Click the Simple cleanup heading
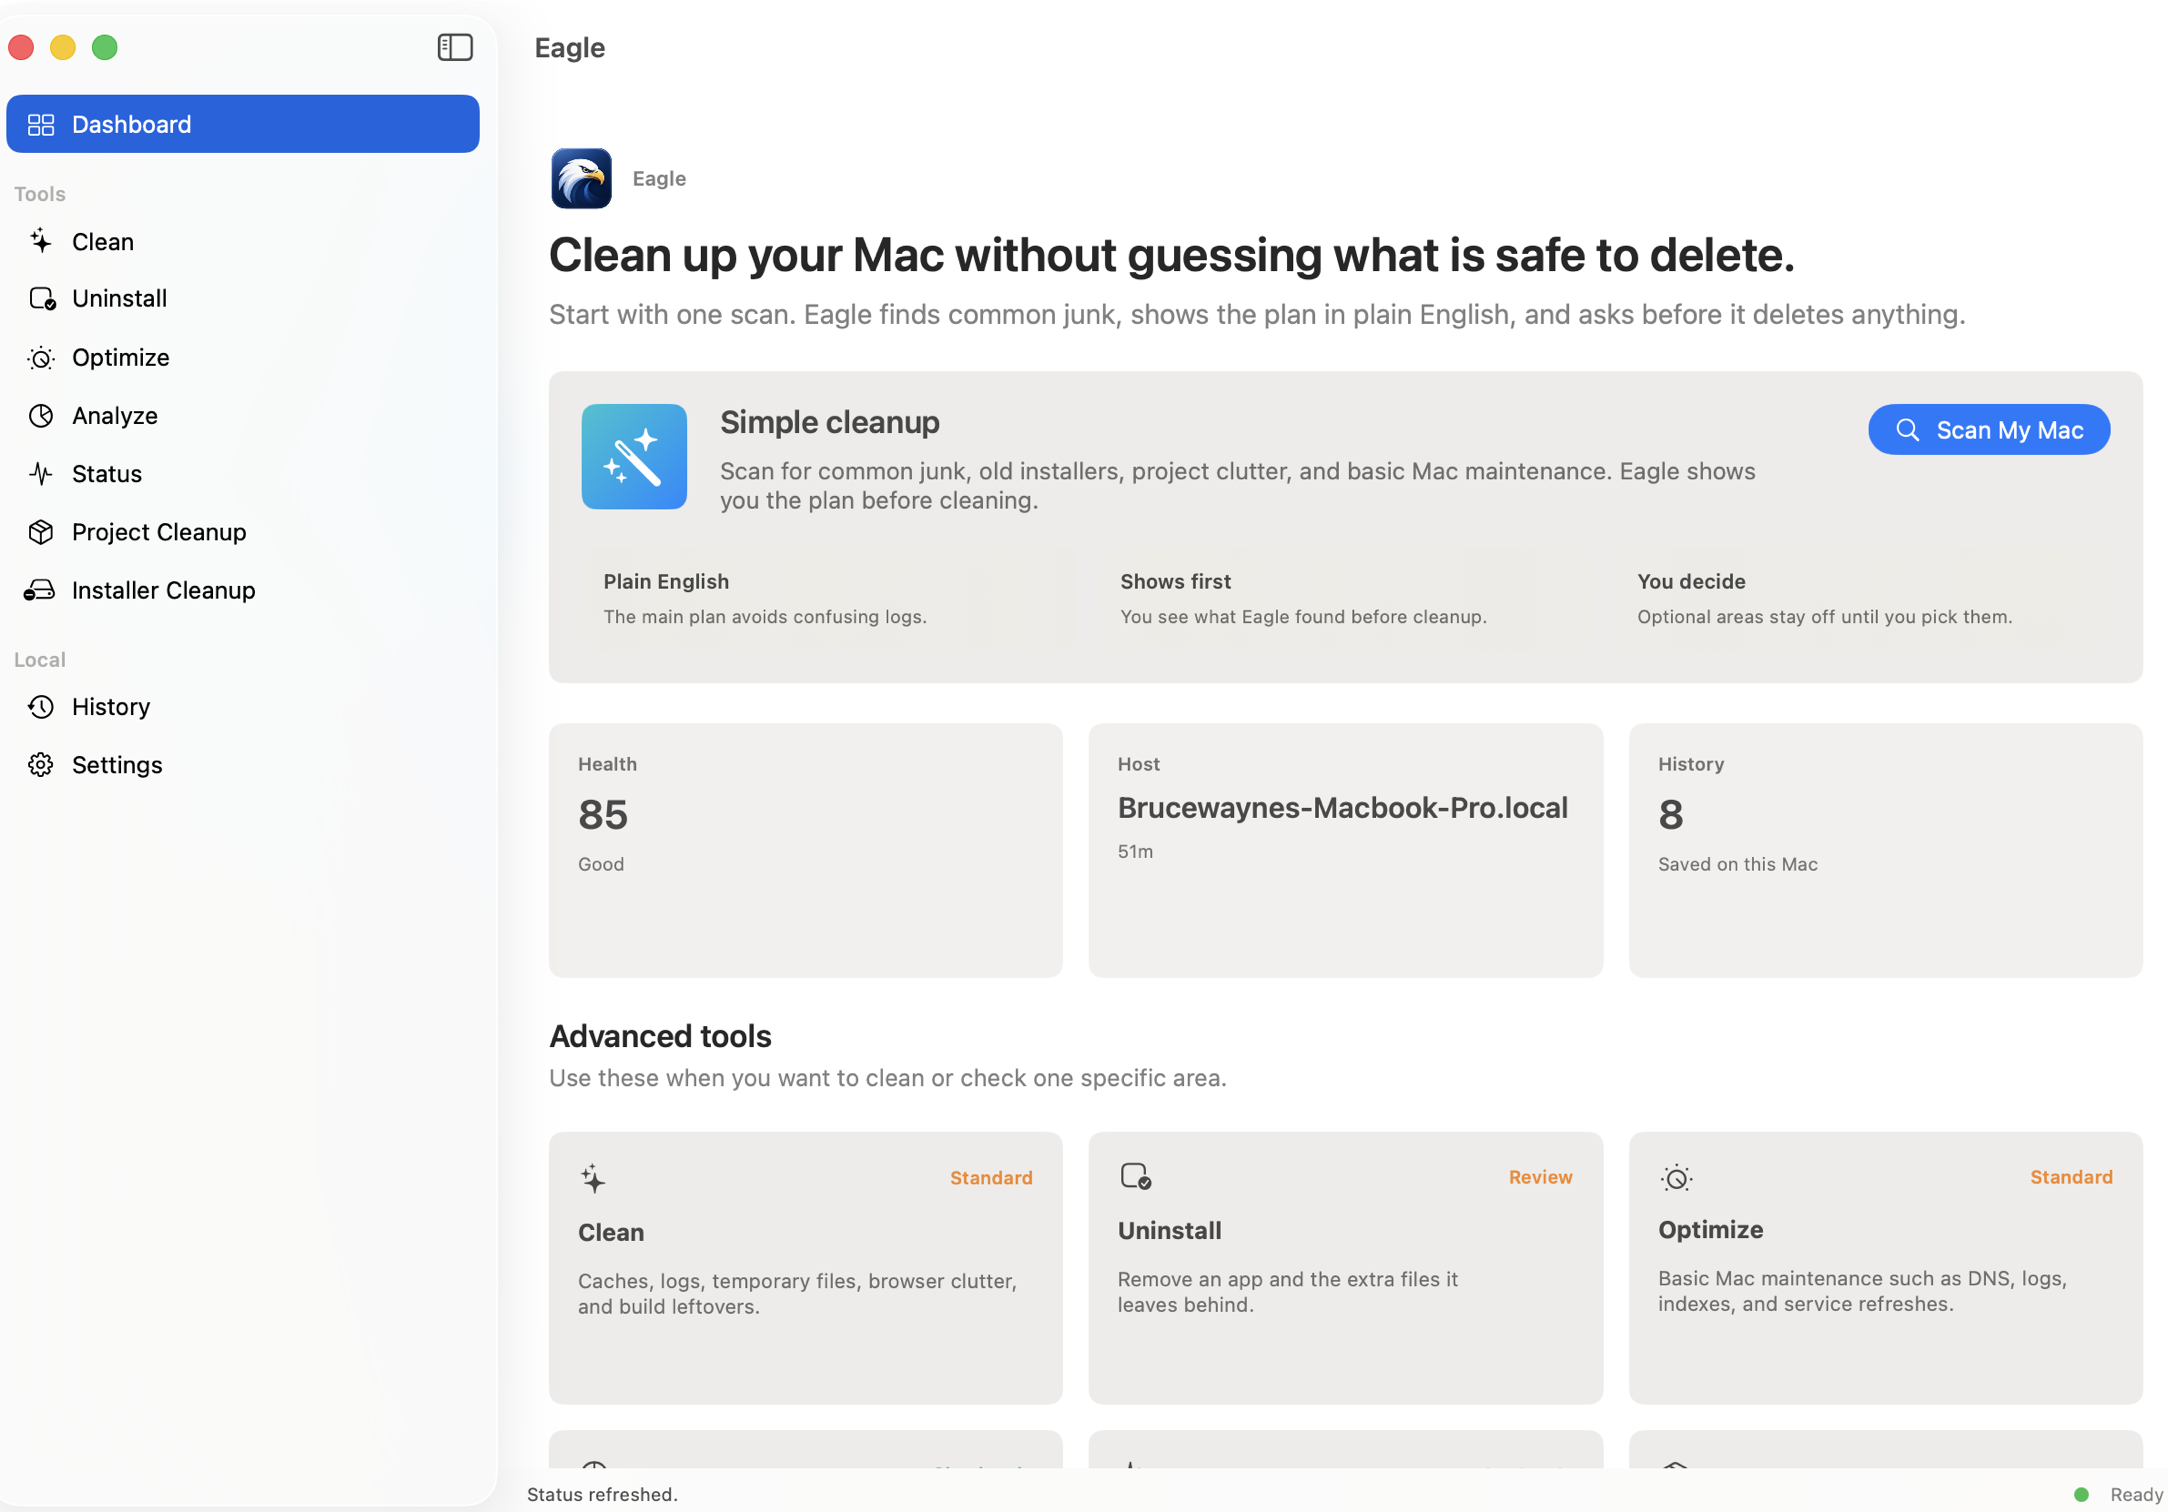 click(829, 422)
